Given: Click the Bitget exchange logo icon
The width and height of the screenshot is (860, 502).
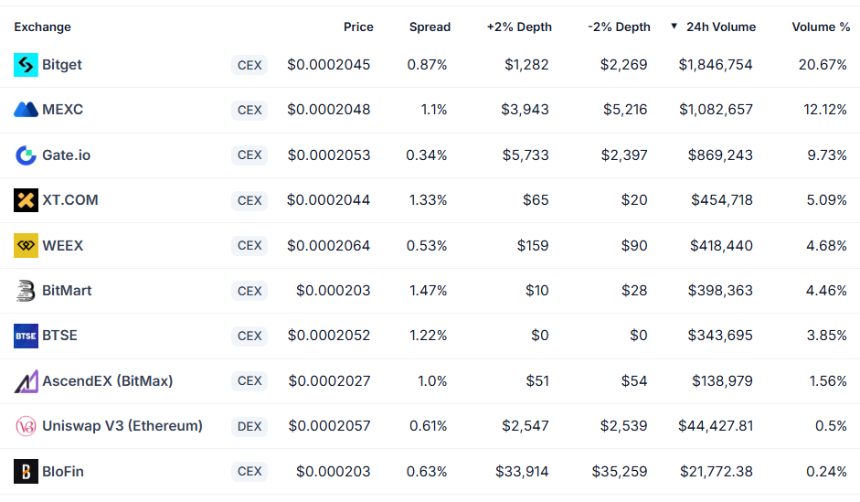Looking at the screenshot, I should [26, 65].
